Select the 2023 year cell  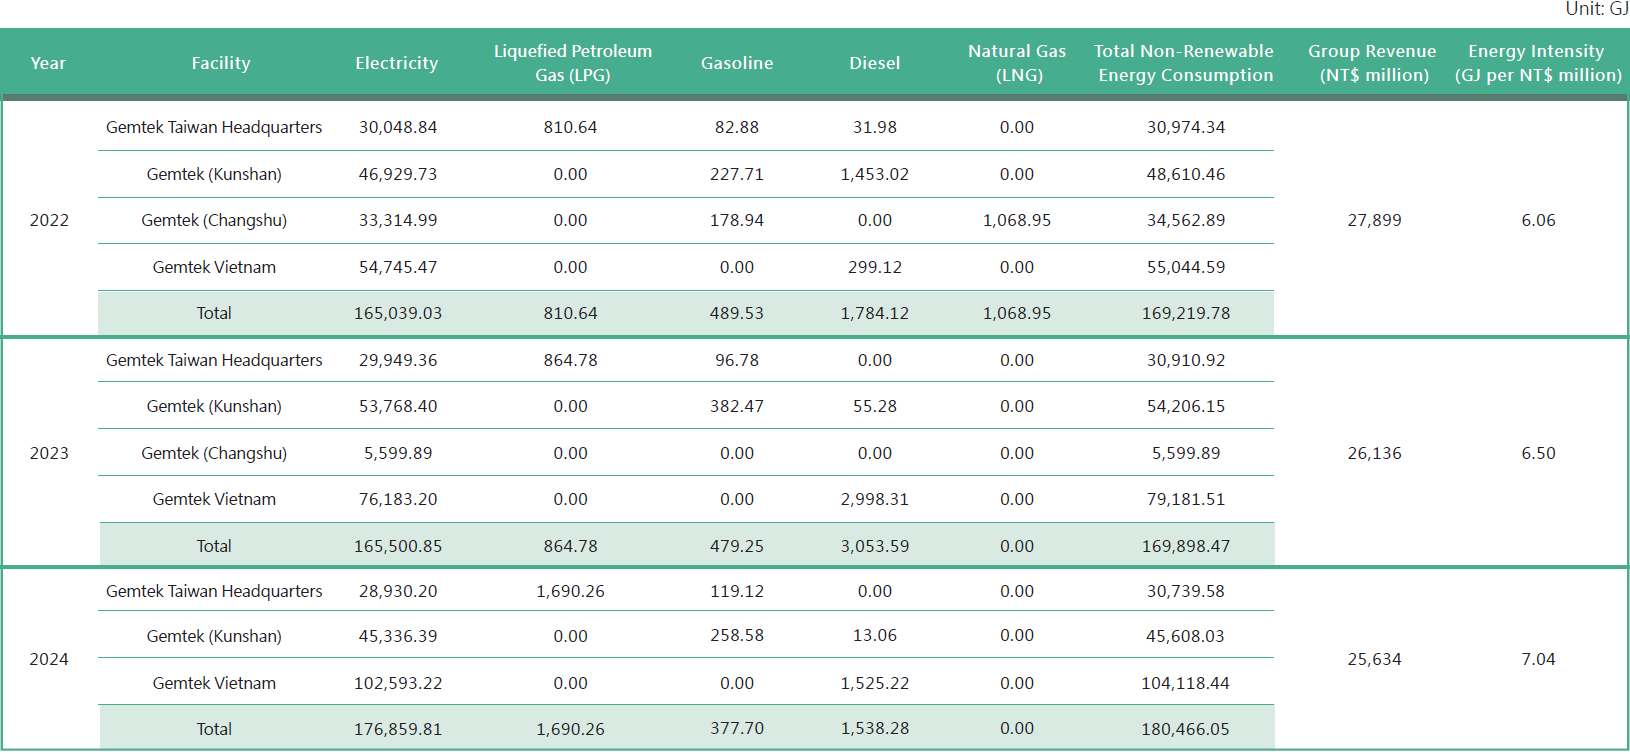pos(49,453)
